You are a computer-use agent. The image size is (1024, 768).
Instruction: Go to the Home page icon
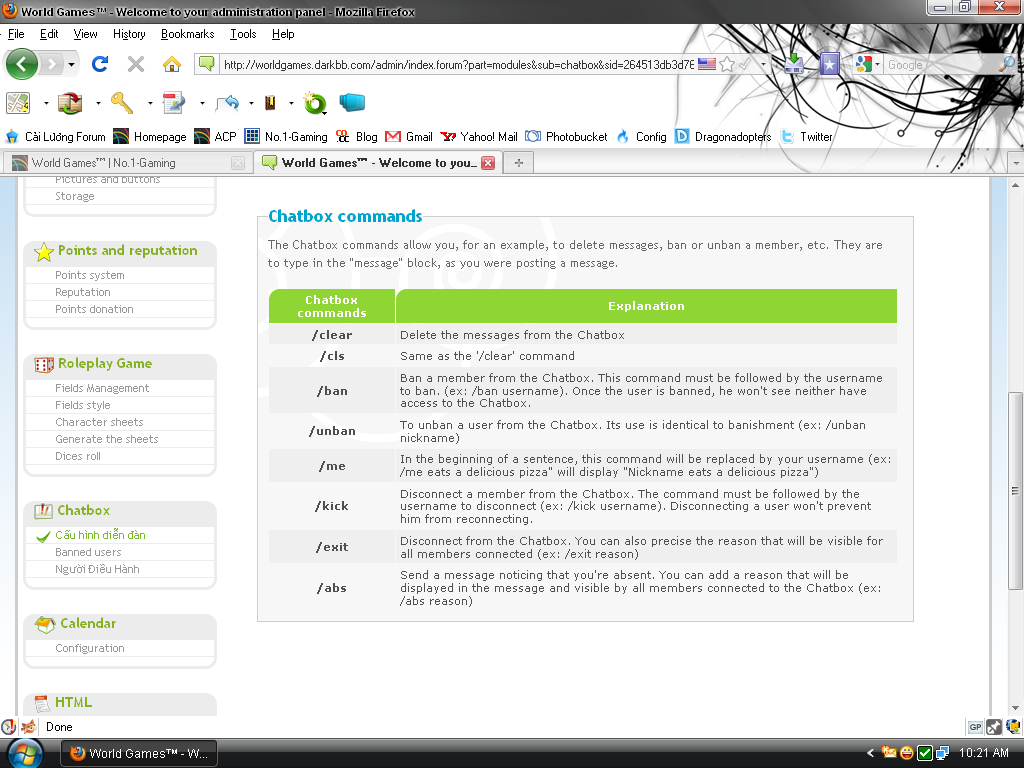pyautogui.click(x=172, y=64)
